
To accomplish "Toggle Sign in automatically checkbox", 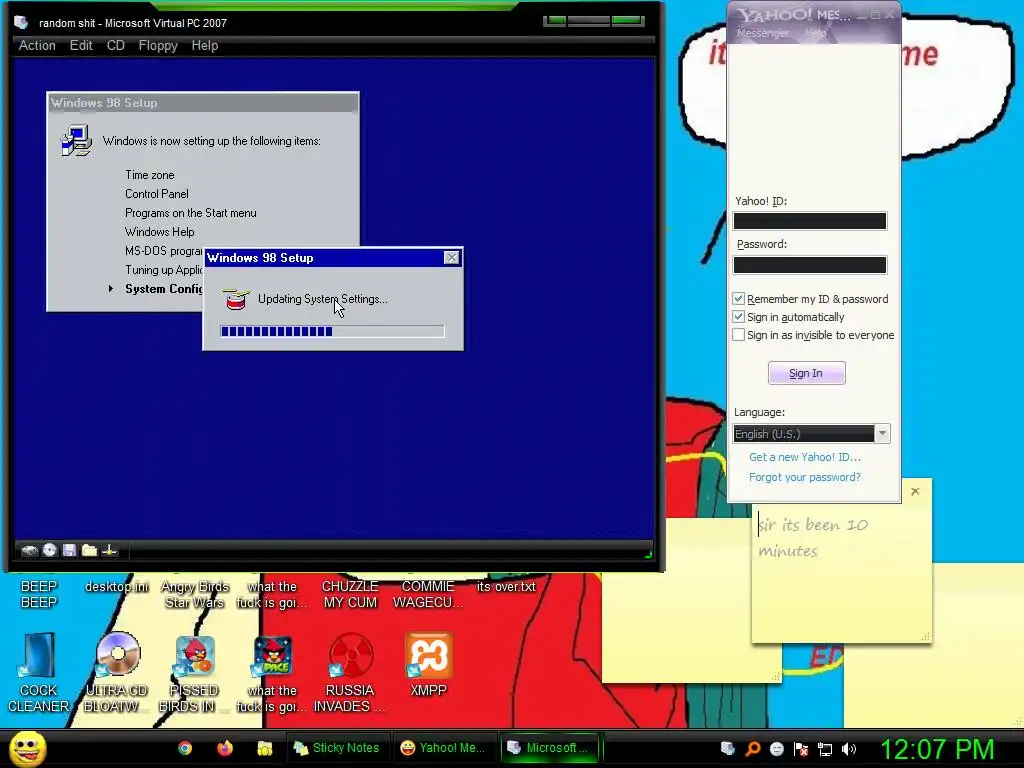I will coord(739,317).
